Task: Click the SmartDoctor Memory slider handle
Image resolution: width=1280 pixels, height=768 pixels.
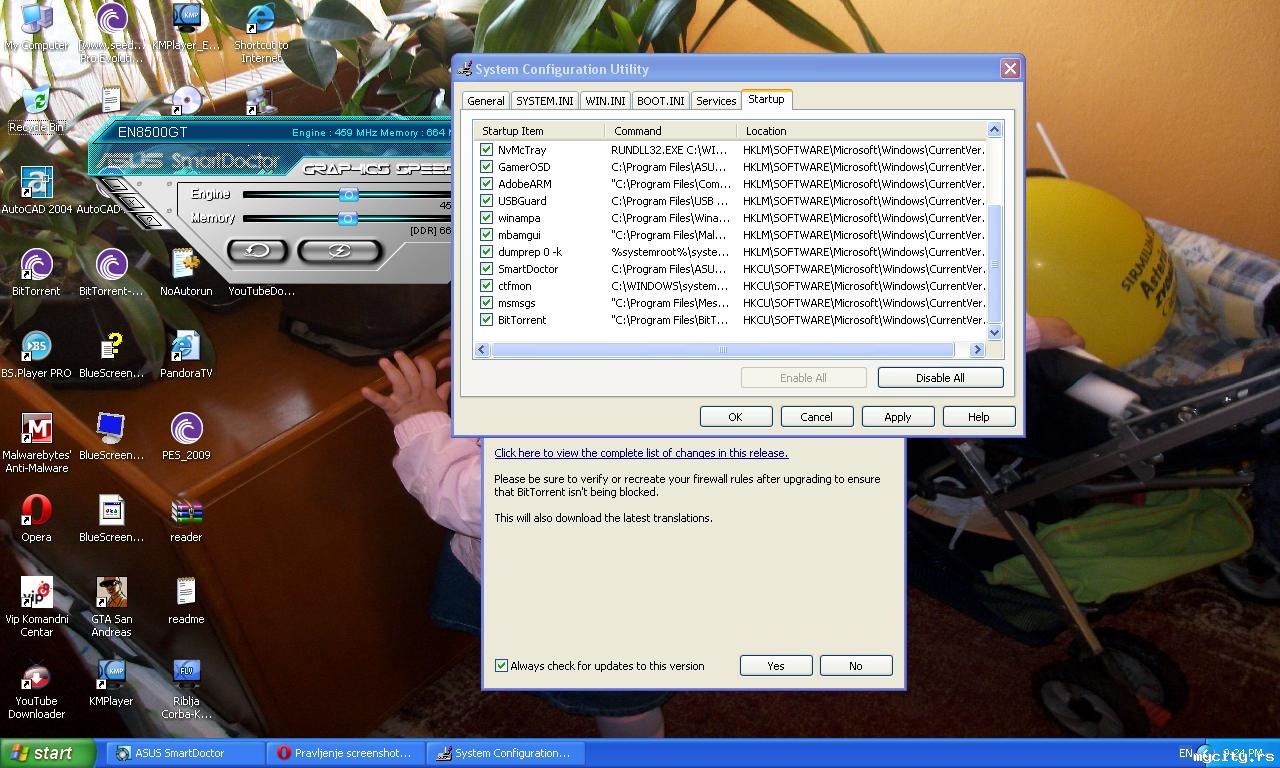Action: (x=347, y=218)
